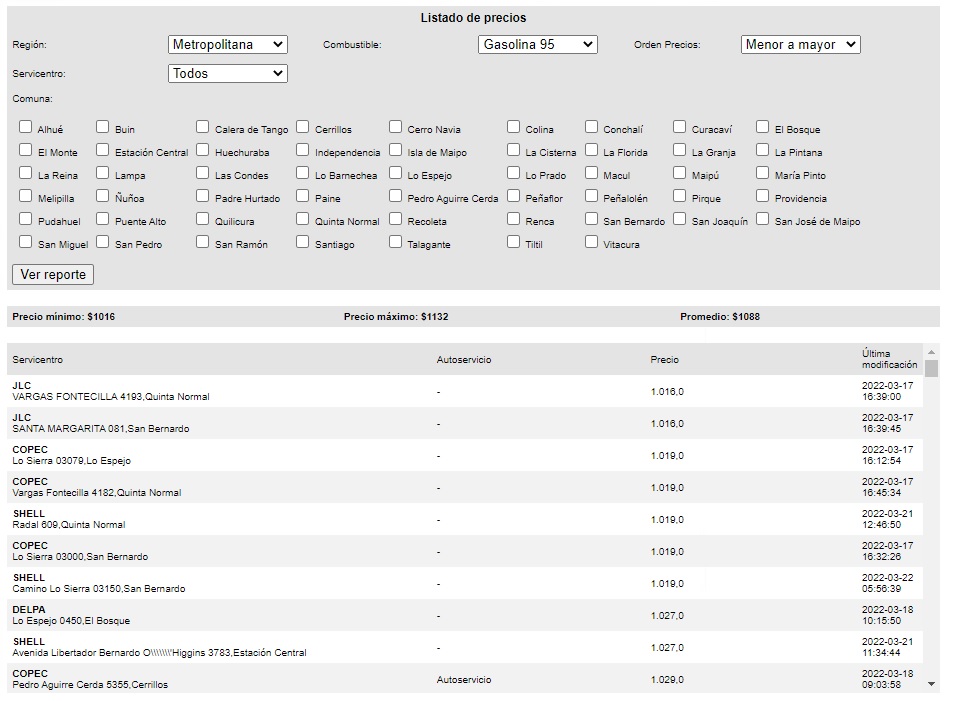954x701 pixels.
Task: Open the Región dropdown showing Metropolitana
Action: [x=228, y=45]
